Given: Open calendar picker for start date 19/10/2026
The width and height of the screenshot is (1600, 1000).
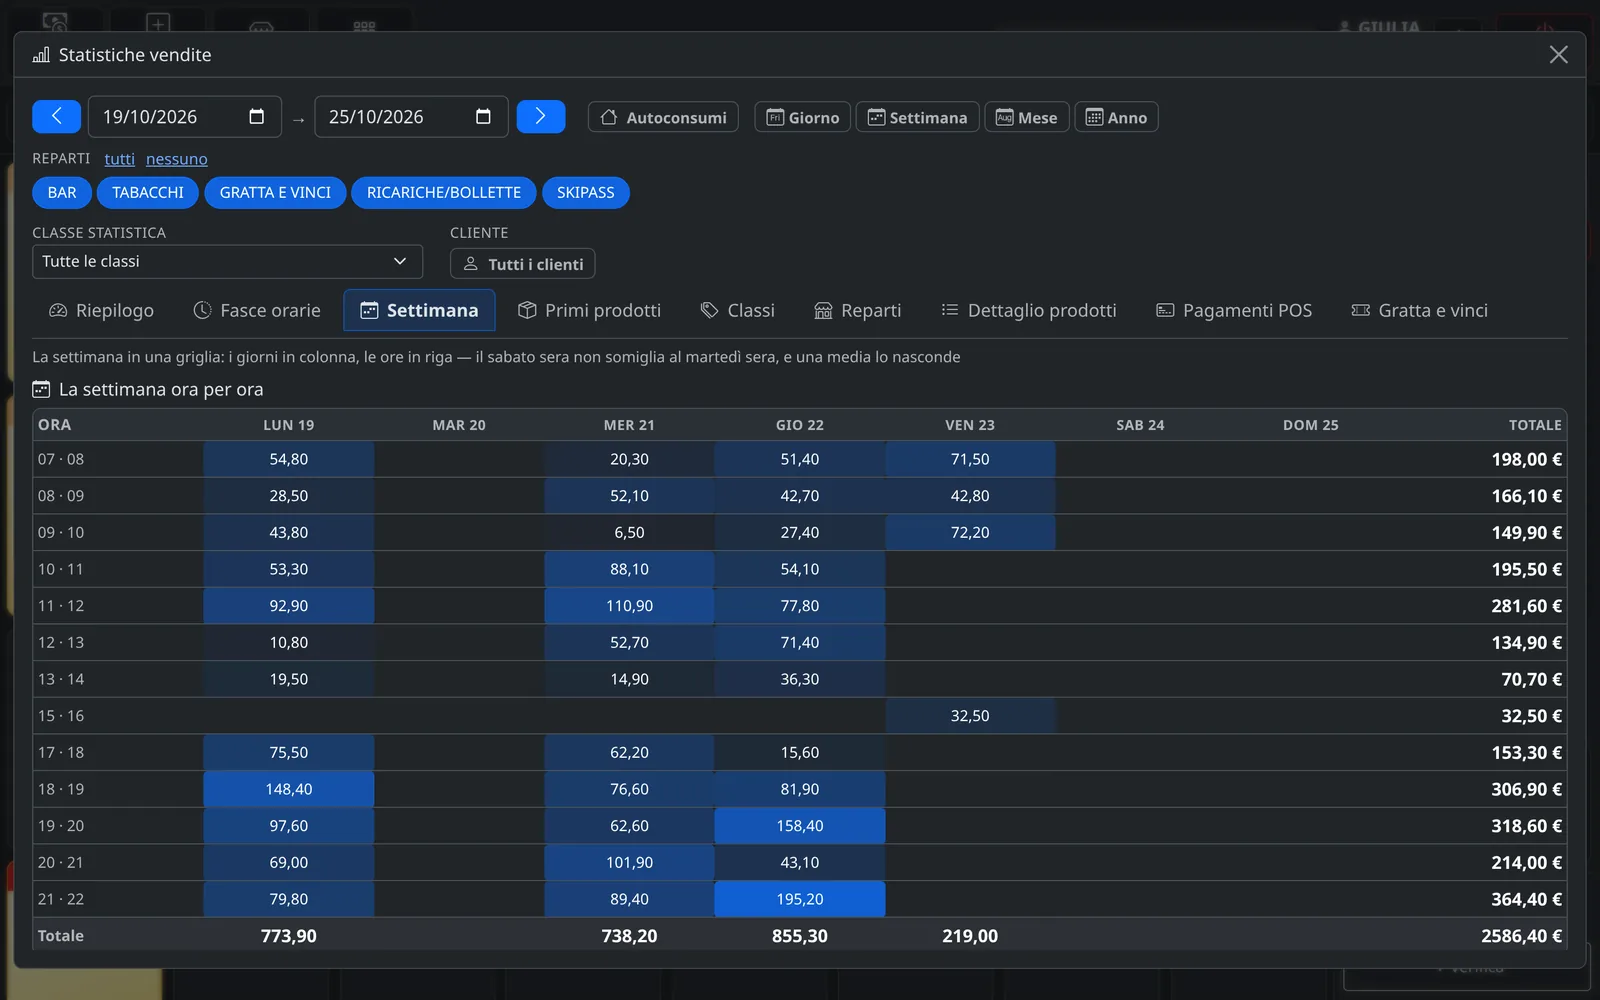Looking at the screenshot, I should [257, 117].
